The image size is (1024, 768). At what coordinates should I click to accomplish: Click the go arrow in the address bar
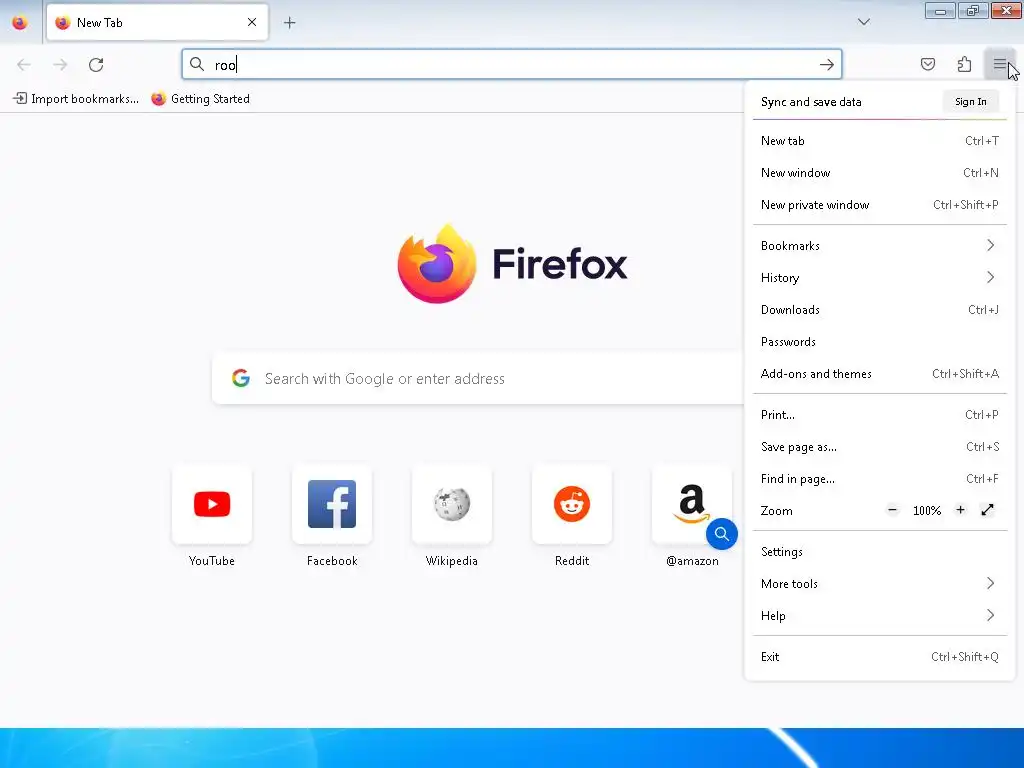click(826, 65)
